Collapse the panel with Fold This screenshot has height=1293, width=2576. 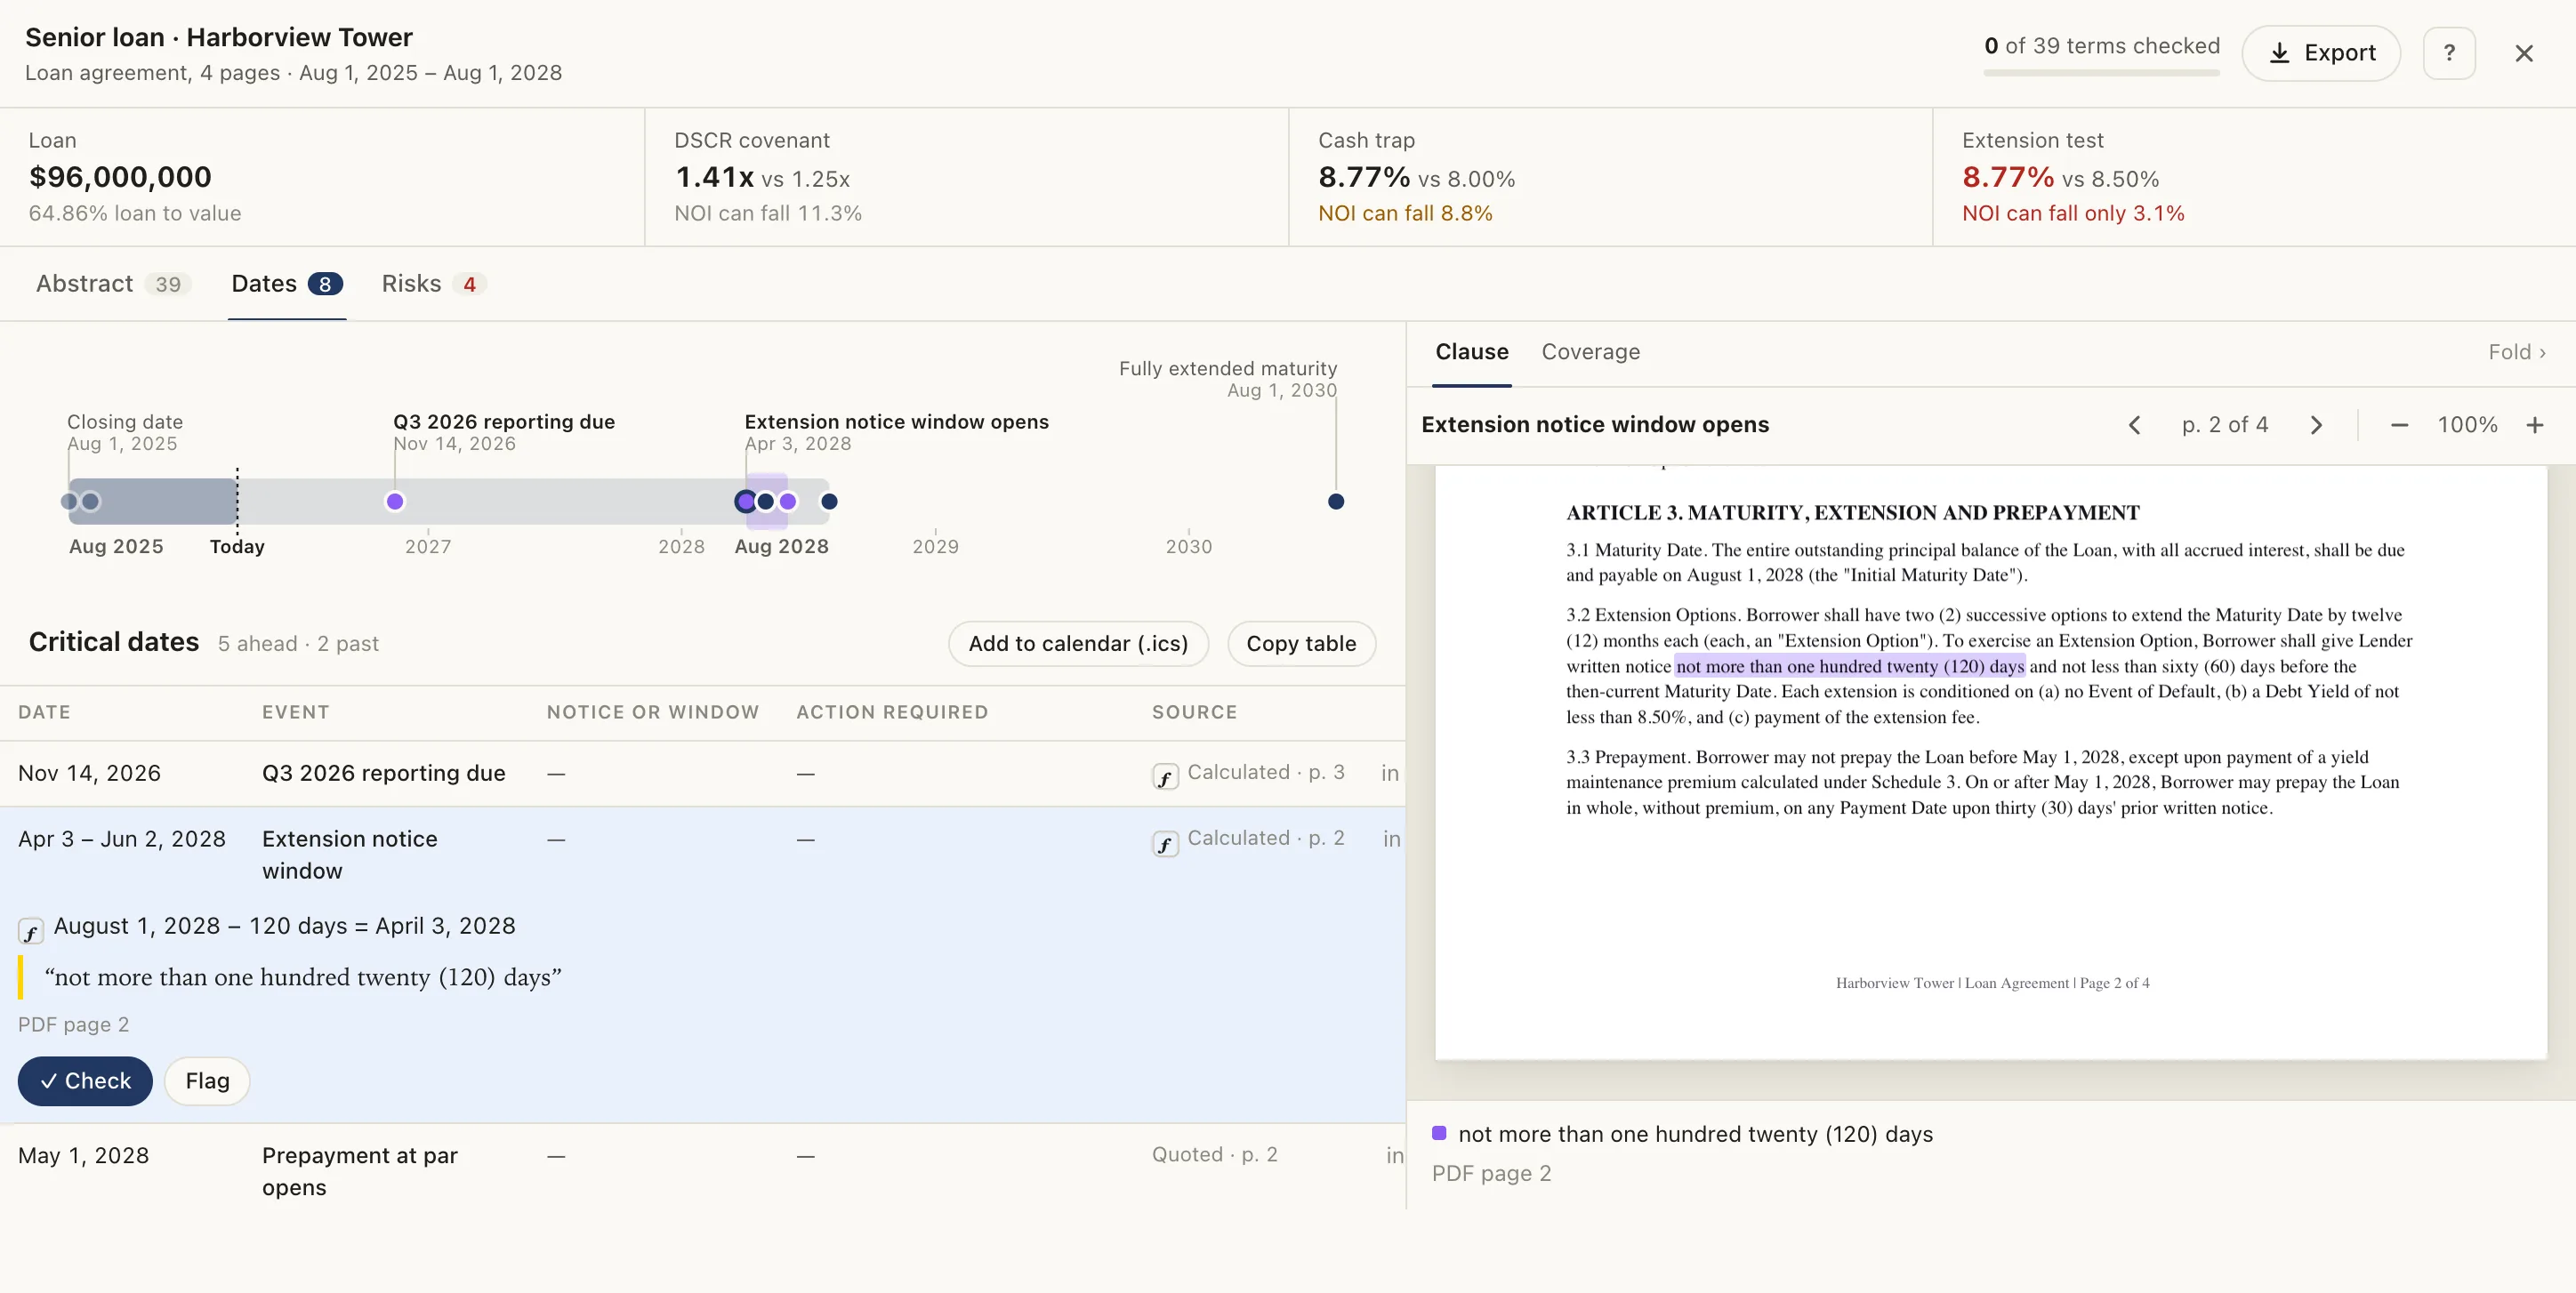pos(2517,352)
